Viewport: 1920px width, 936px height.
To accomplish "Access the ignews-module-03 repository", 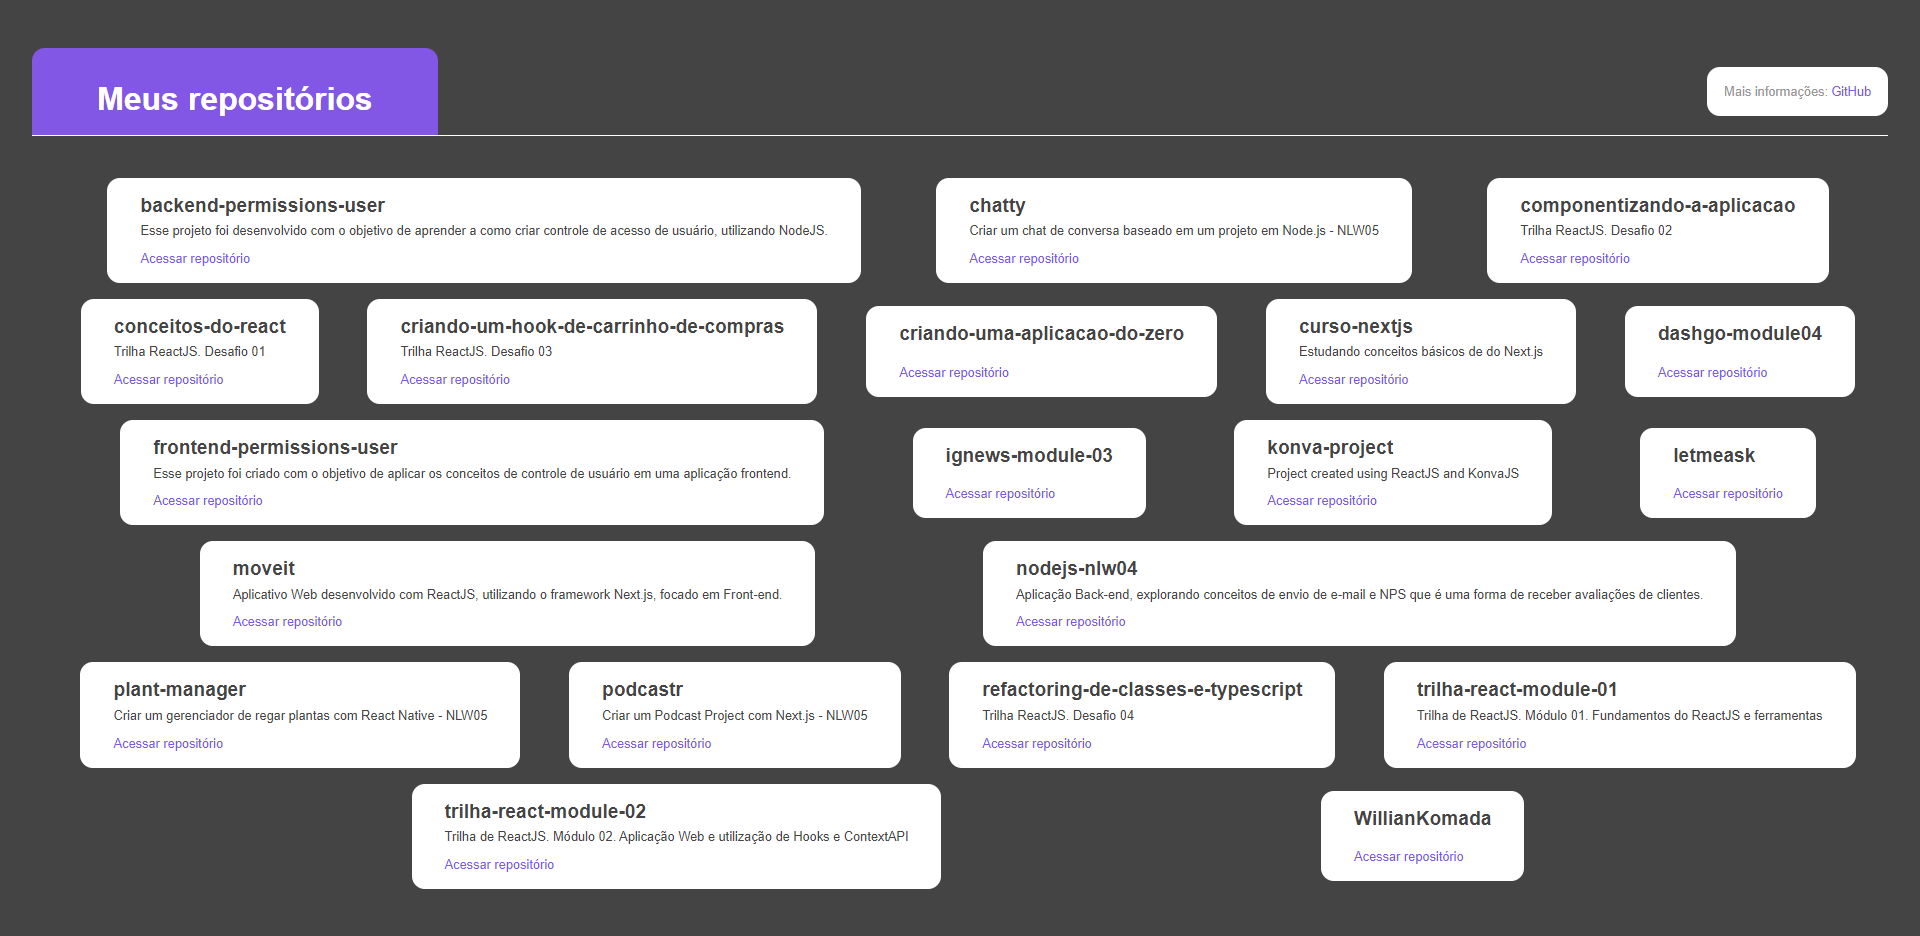I will 1000,493.
